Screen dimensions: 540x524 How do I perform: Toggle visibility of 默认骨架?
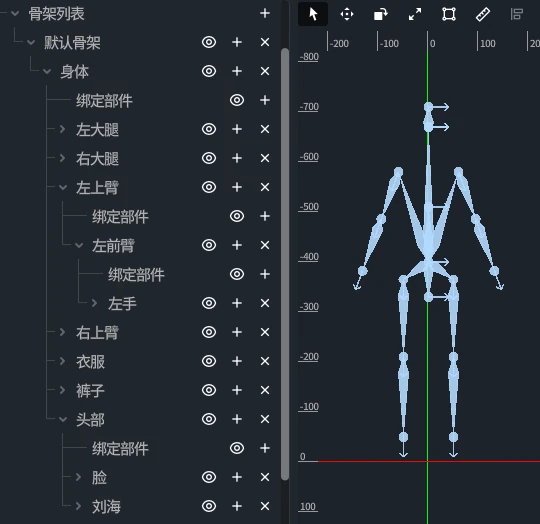(x=209, y=42)
